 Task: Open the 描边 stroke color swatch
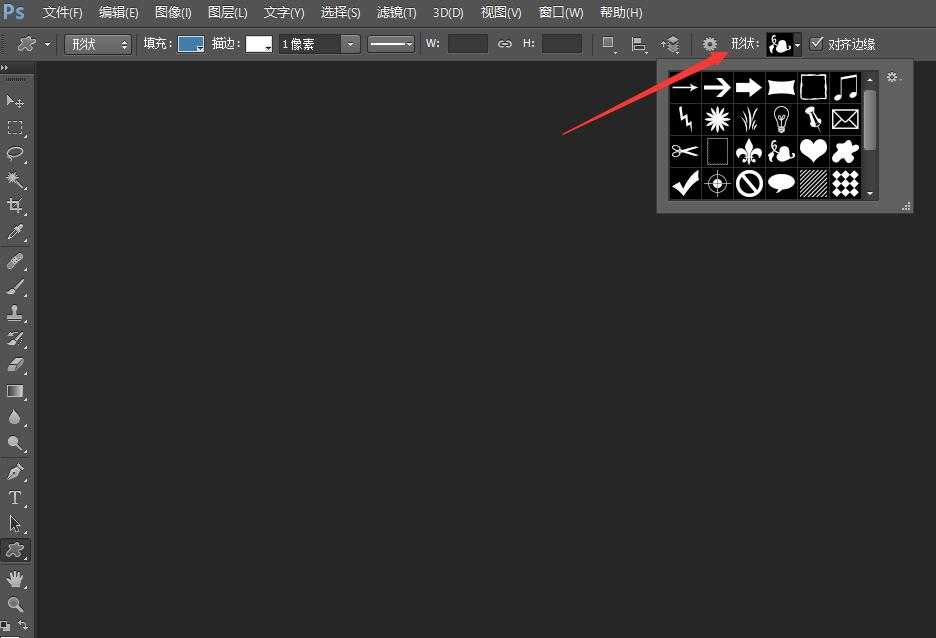coord(259,44)
